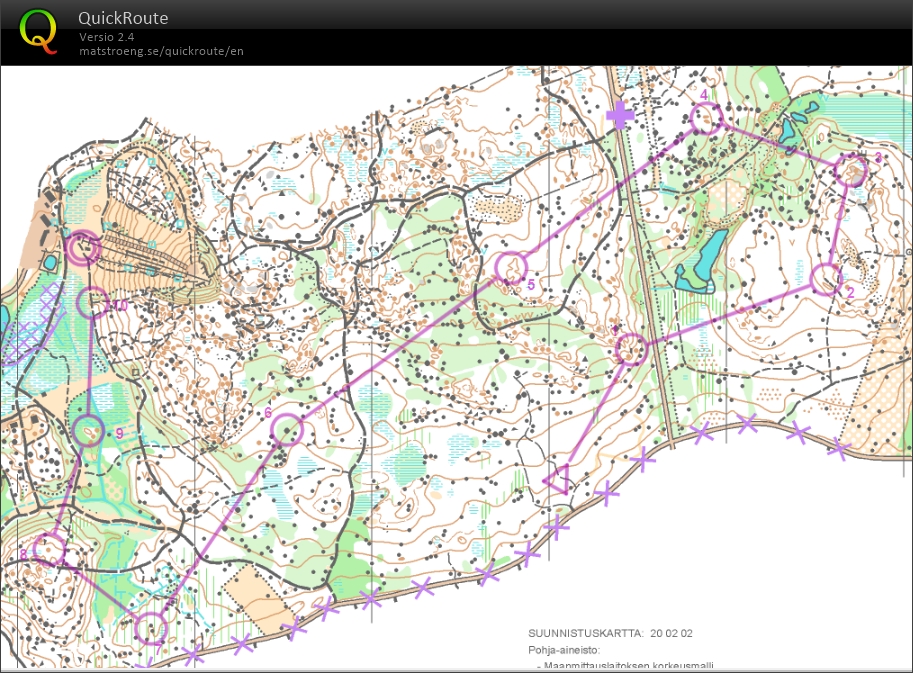
Task: Pick control circle number 9
Action: coord(89,431)
